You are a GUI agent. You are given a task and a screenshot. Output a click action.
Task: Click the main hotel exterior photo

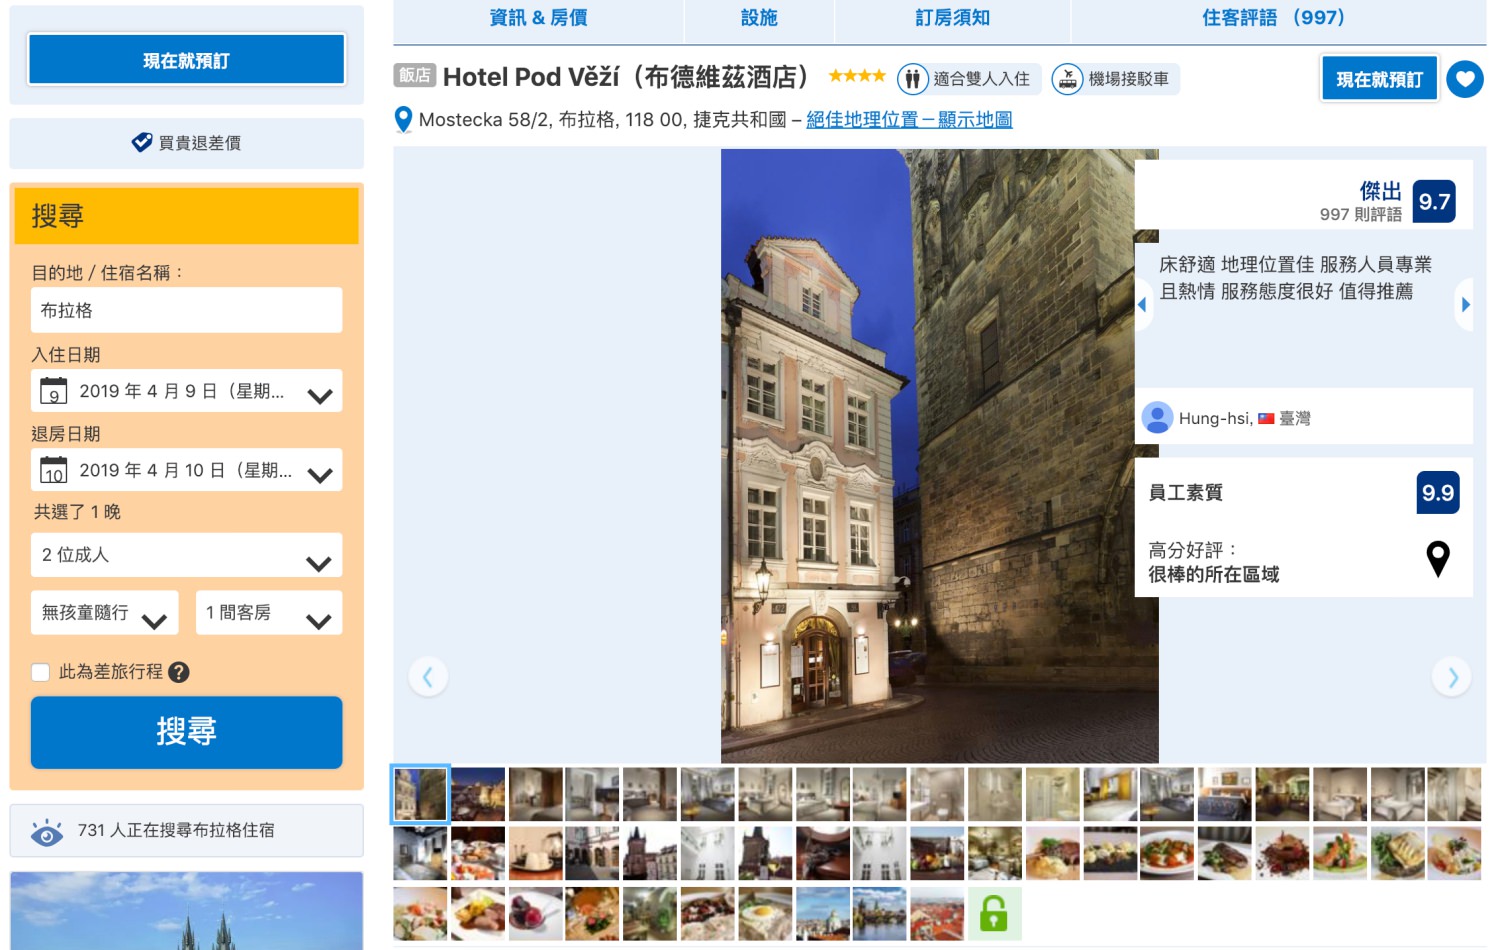940,456
